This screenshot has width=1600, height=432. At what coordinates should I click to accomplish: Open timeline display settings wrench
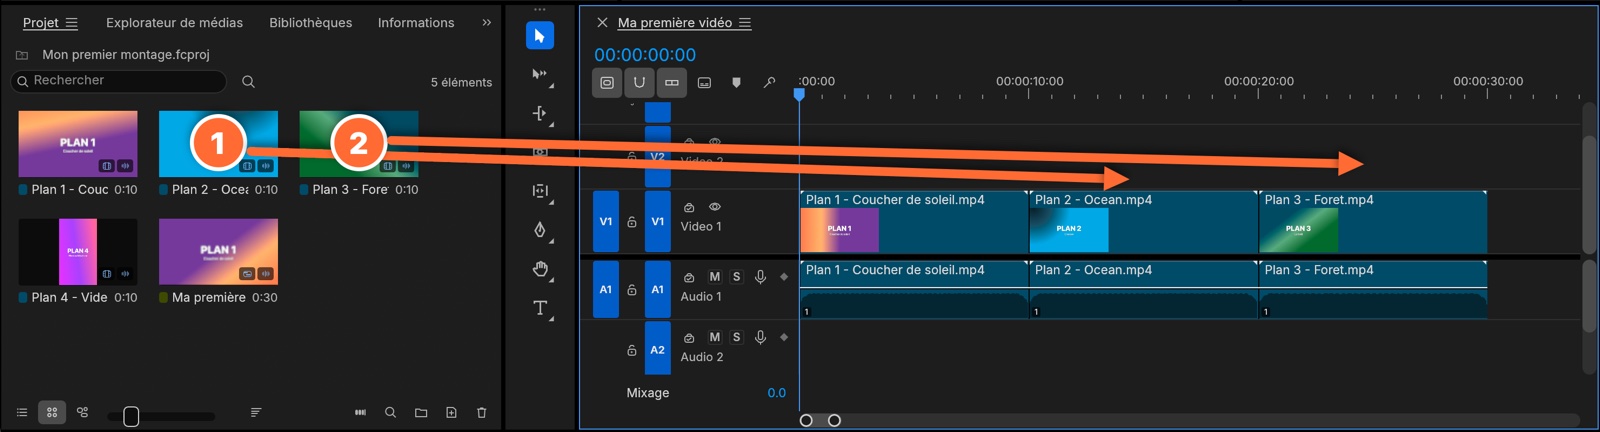click(x=769, y=83)
